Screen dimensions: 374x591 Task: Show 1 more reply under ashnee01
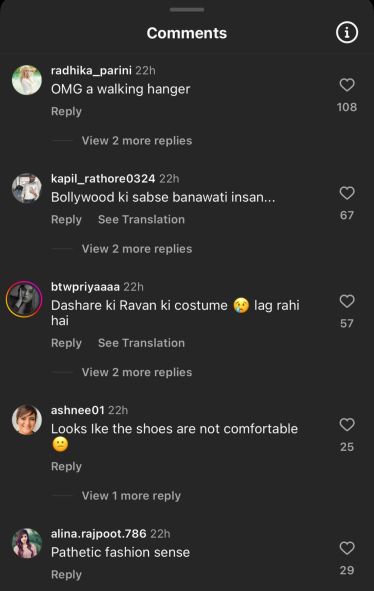point(131,496)
